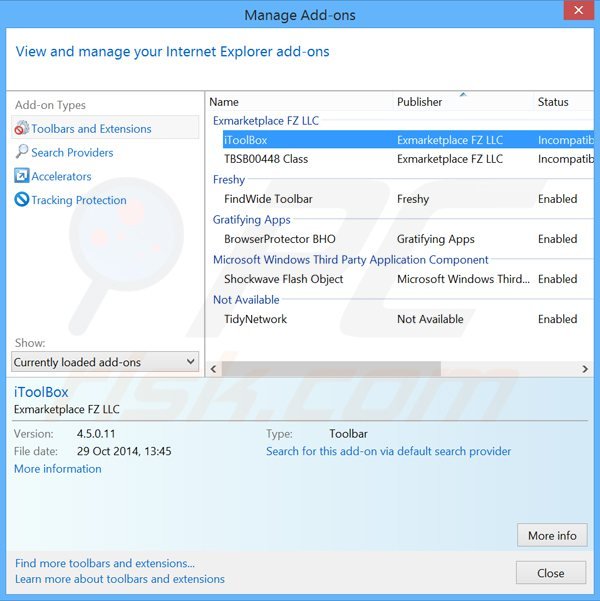
Task: Click the Toolbars and Extensions icon
Action: click(x=21, y=129)
